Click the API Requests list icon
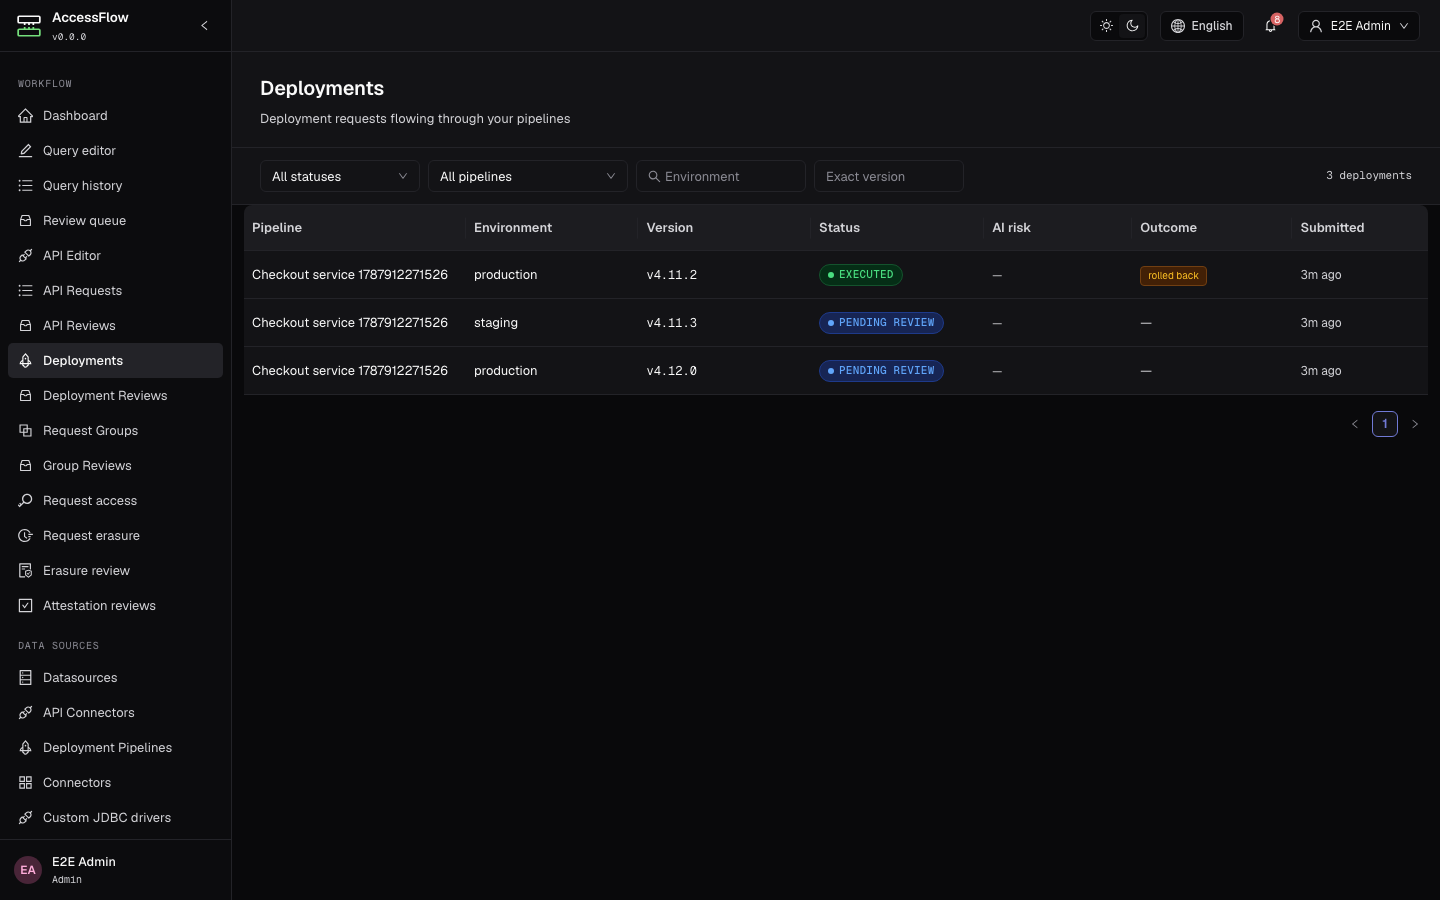The image size is (1440, 900). pyautogui.click(x=26, y=291)
